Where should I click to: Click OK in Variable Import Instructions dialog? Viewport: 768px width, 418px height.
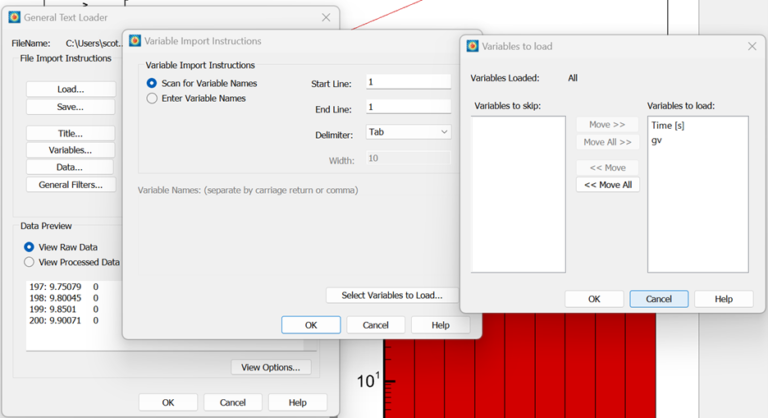pos(310,325)
